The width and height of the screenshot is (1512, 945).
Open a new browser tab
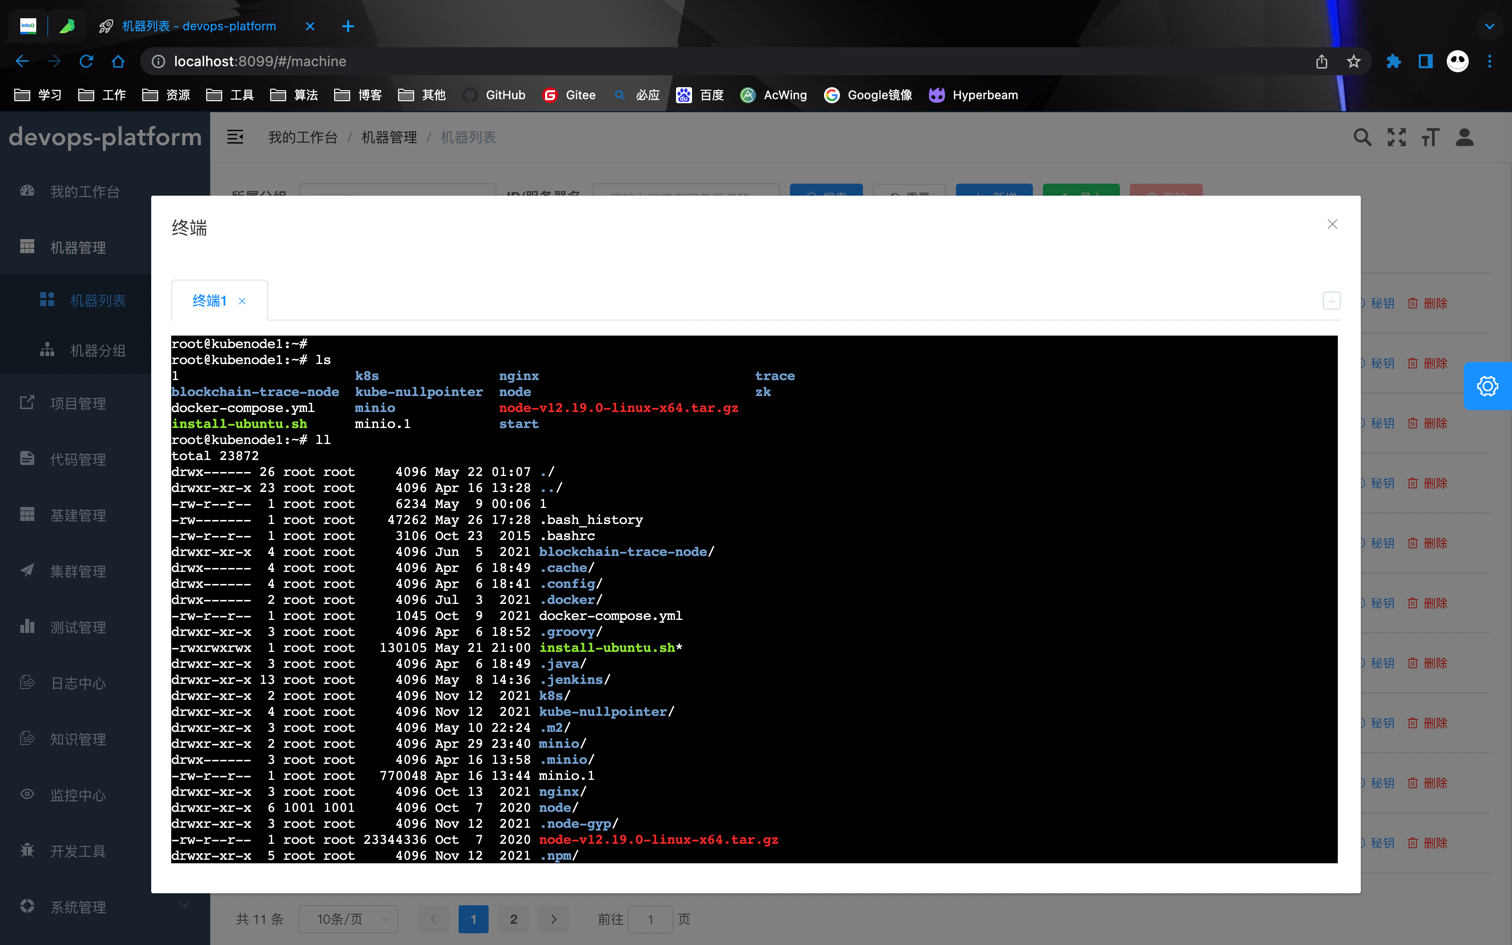coord(347,26)
